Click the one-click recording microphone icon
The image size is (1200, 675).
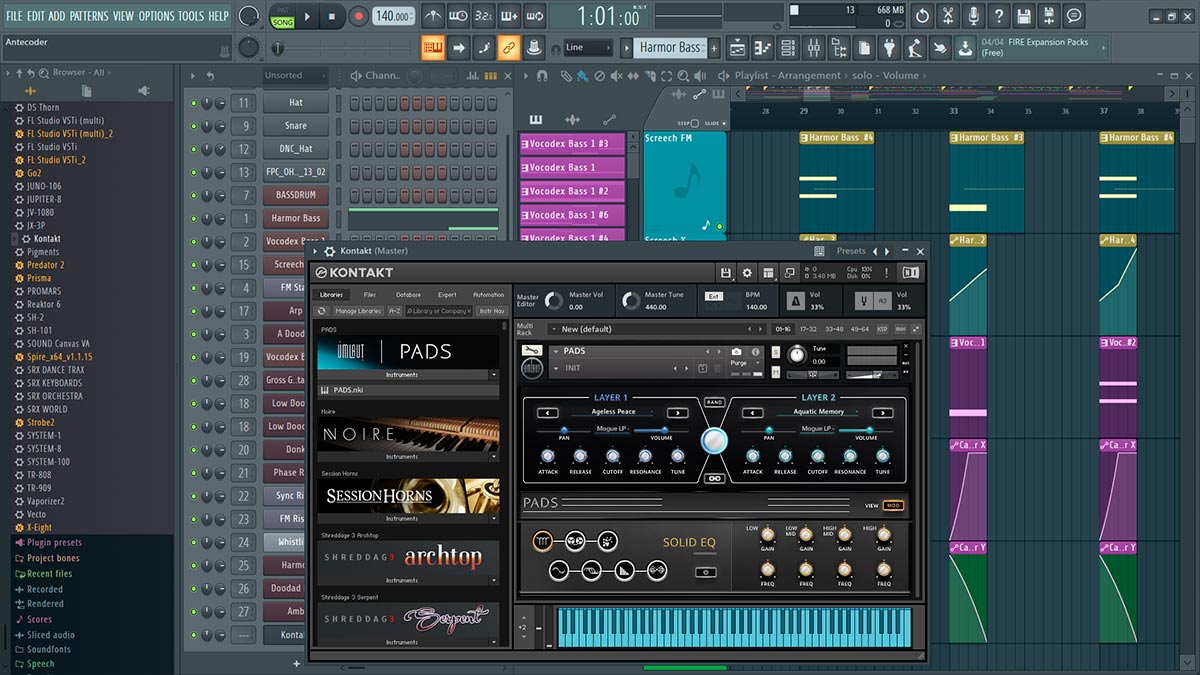coord(973,16)
